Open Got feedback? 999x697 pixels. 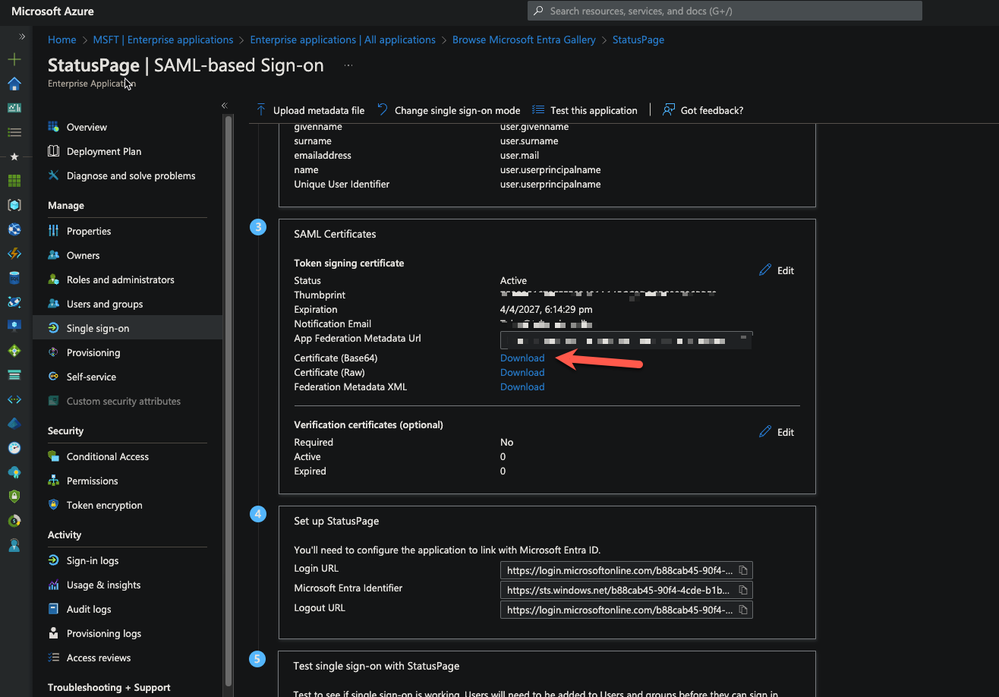[703, 110]
